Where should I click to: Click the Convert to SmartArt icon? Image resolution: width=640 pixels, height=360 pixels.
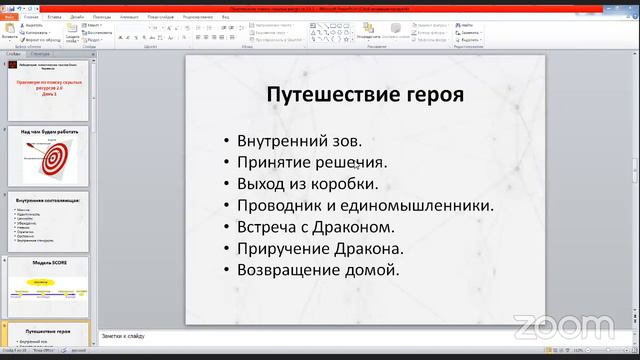tap(252, 40)
